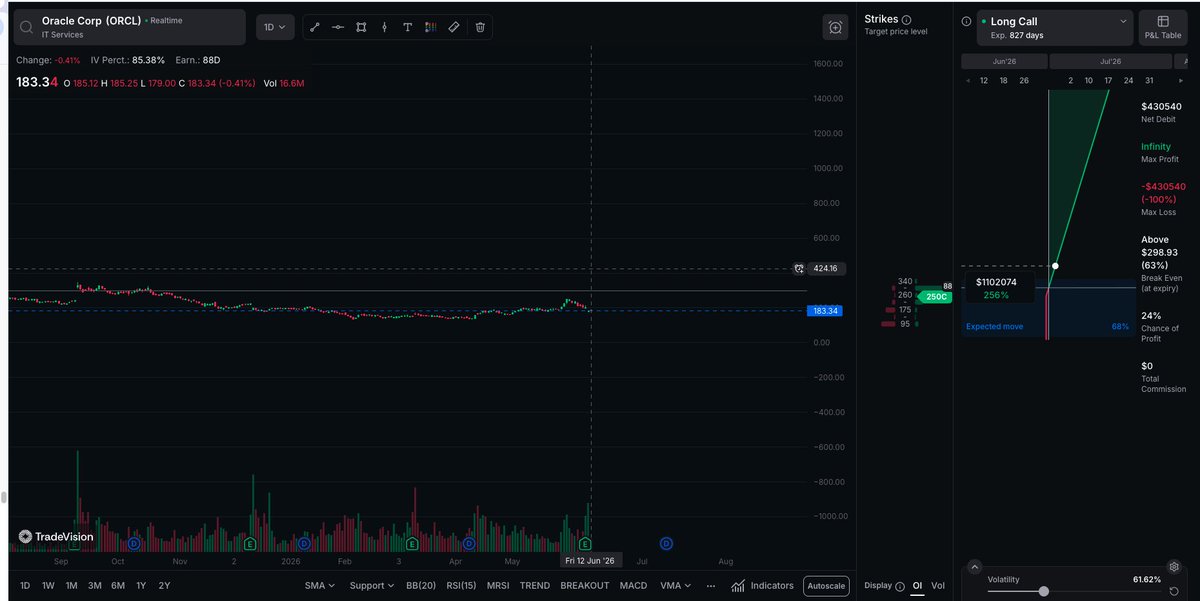Viewport: 1200px width, 601px height.
Task: Toggle Autoscale on the chart
Action: coord(826,586)
